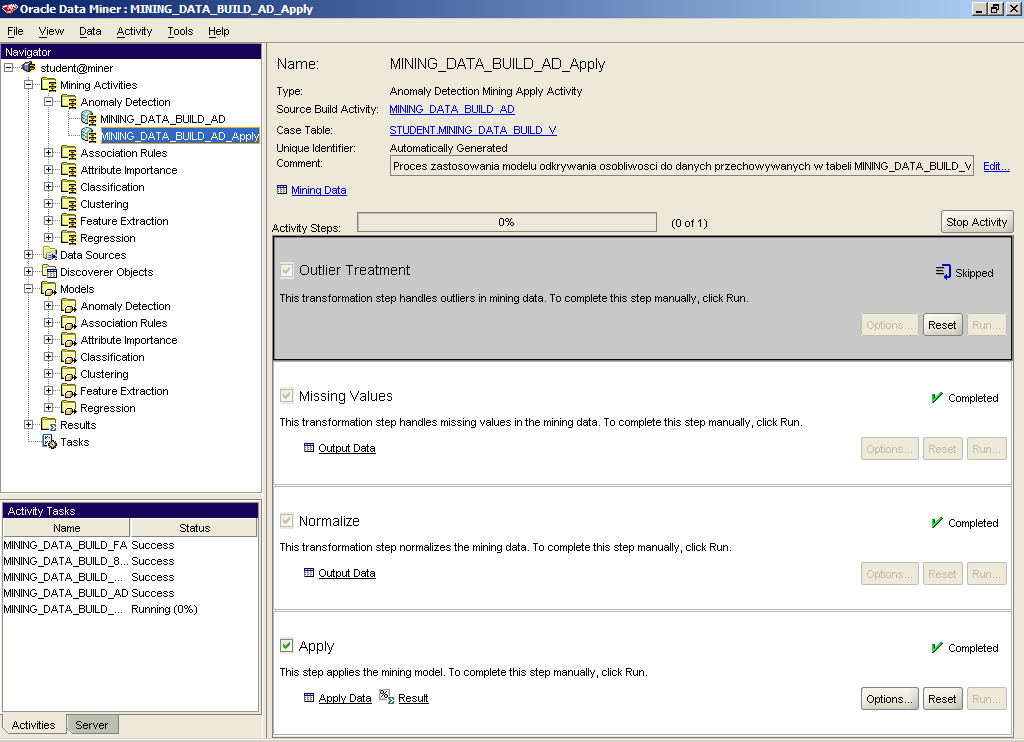Click the Output Data icon under Normalize

click(309, 573)
